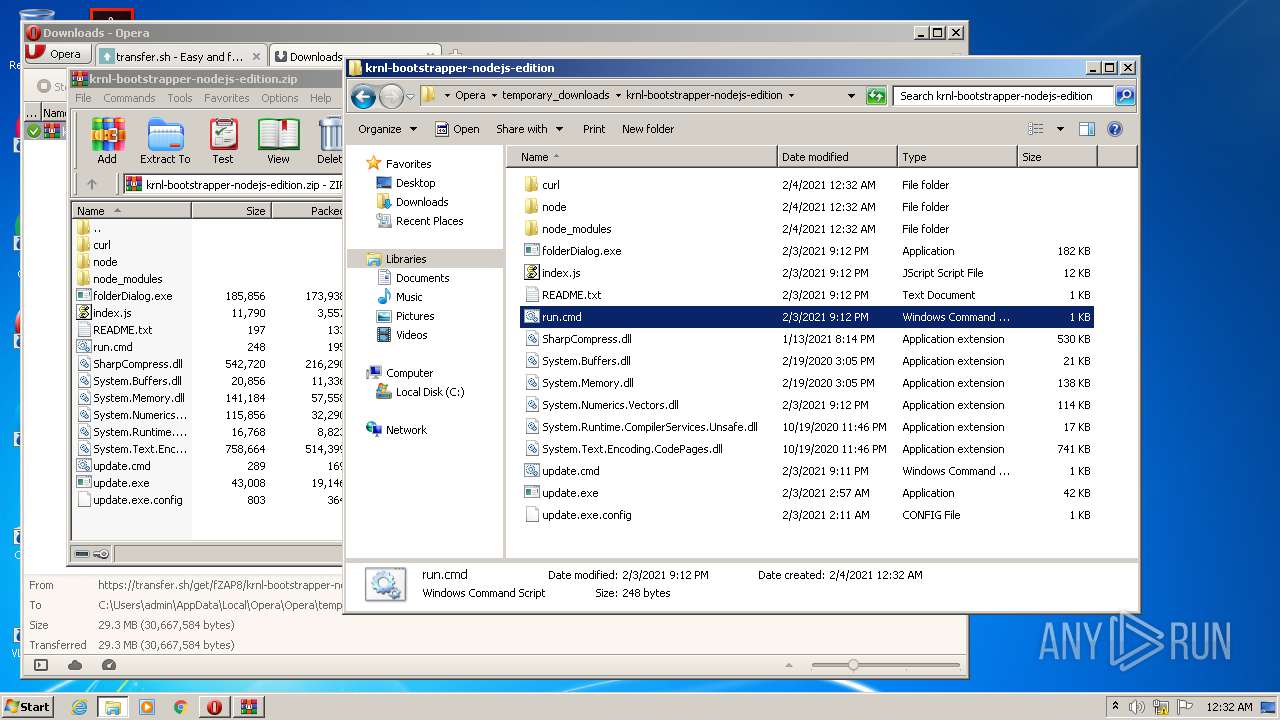Click the Explorer Forward arrow button
Screen dimensions: 1280x720
pyautogui.click(x=391, y=96)
